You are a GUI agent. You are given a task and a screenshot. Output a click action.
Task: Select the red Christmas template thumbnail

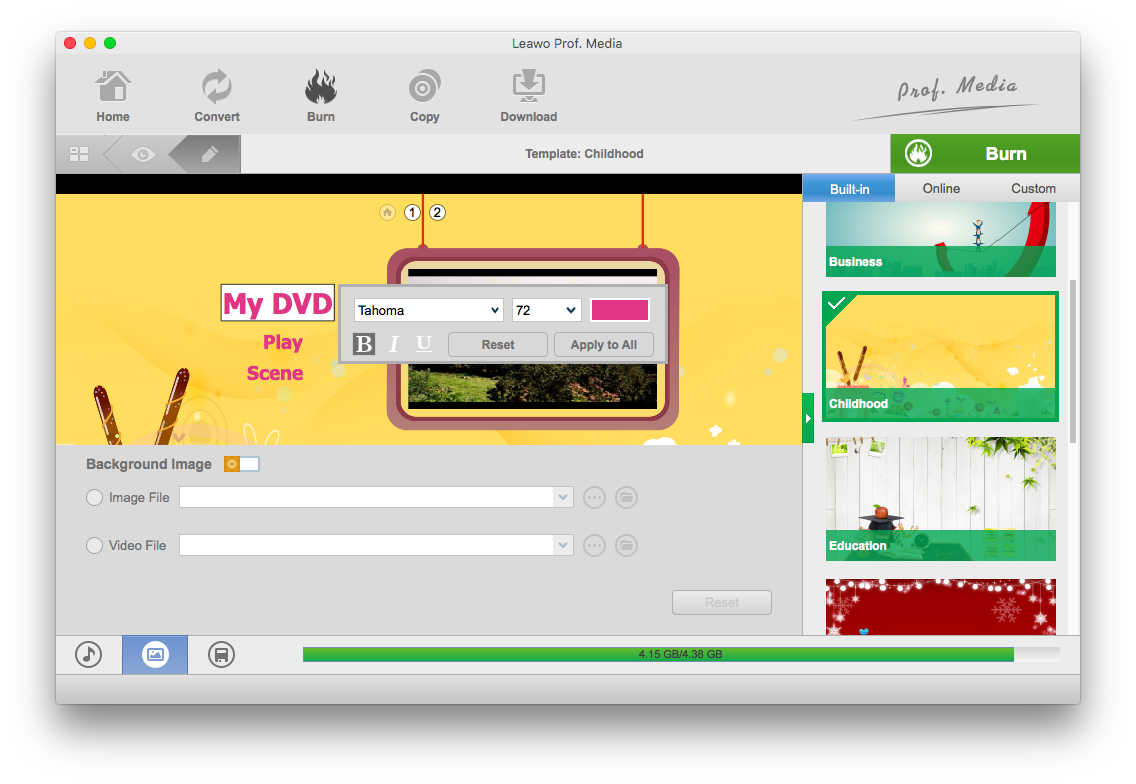pos(940,607)
